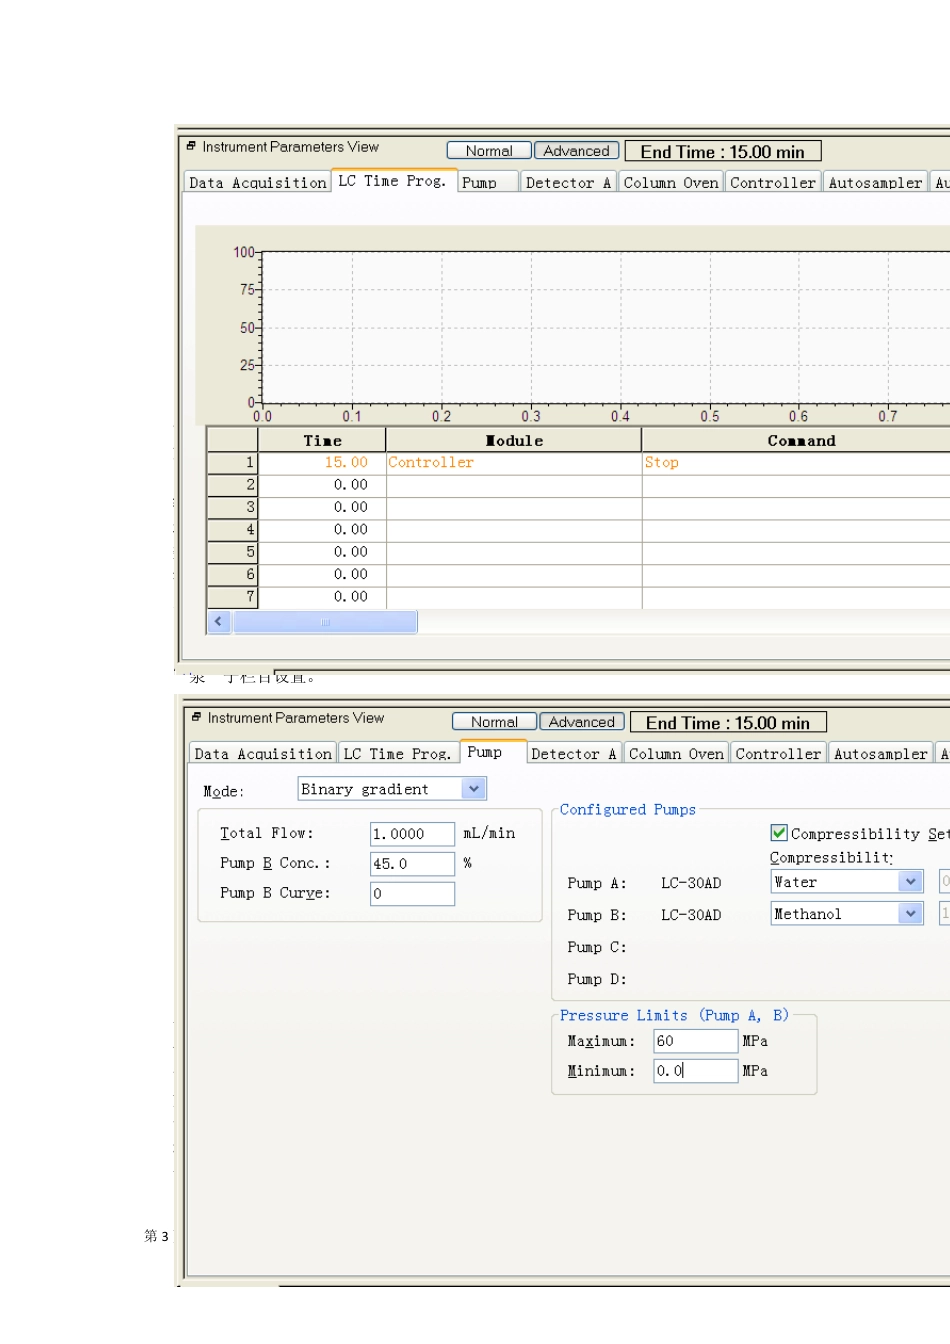Image resolution: width=950 pixels, height=1344 pixels.
Task: Switch to Detector A tab in upper panel
Action: pyautogui.click(x=567, y=183)
